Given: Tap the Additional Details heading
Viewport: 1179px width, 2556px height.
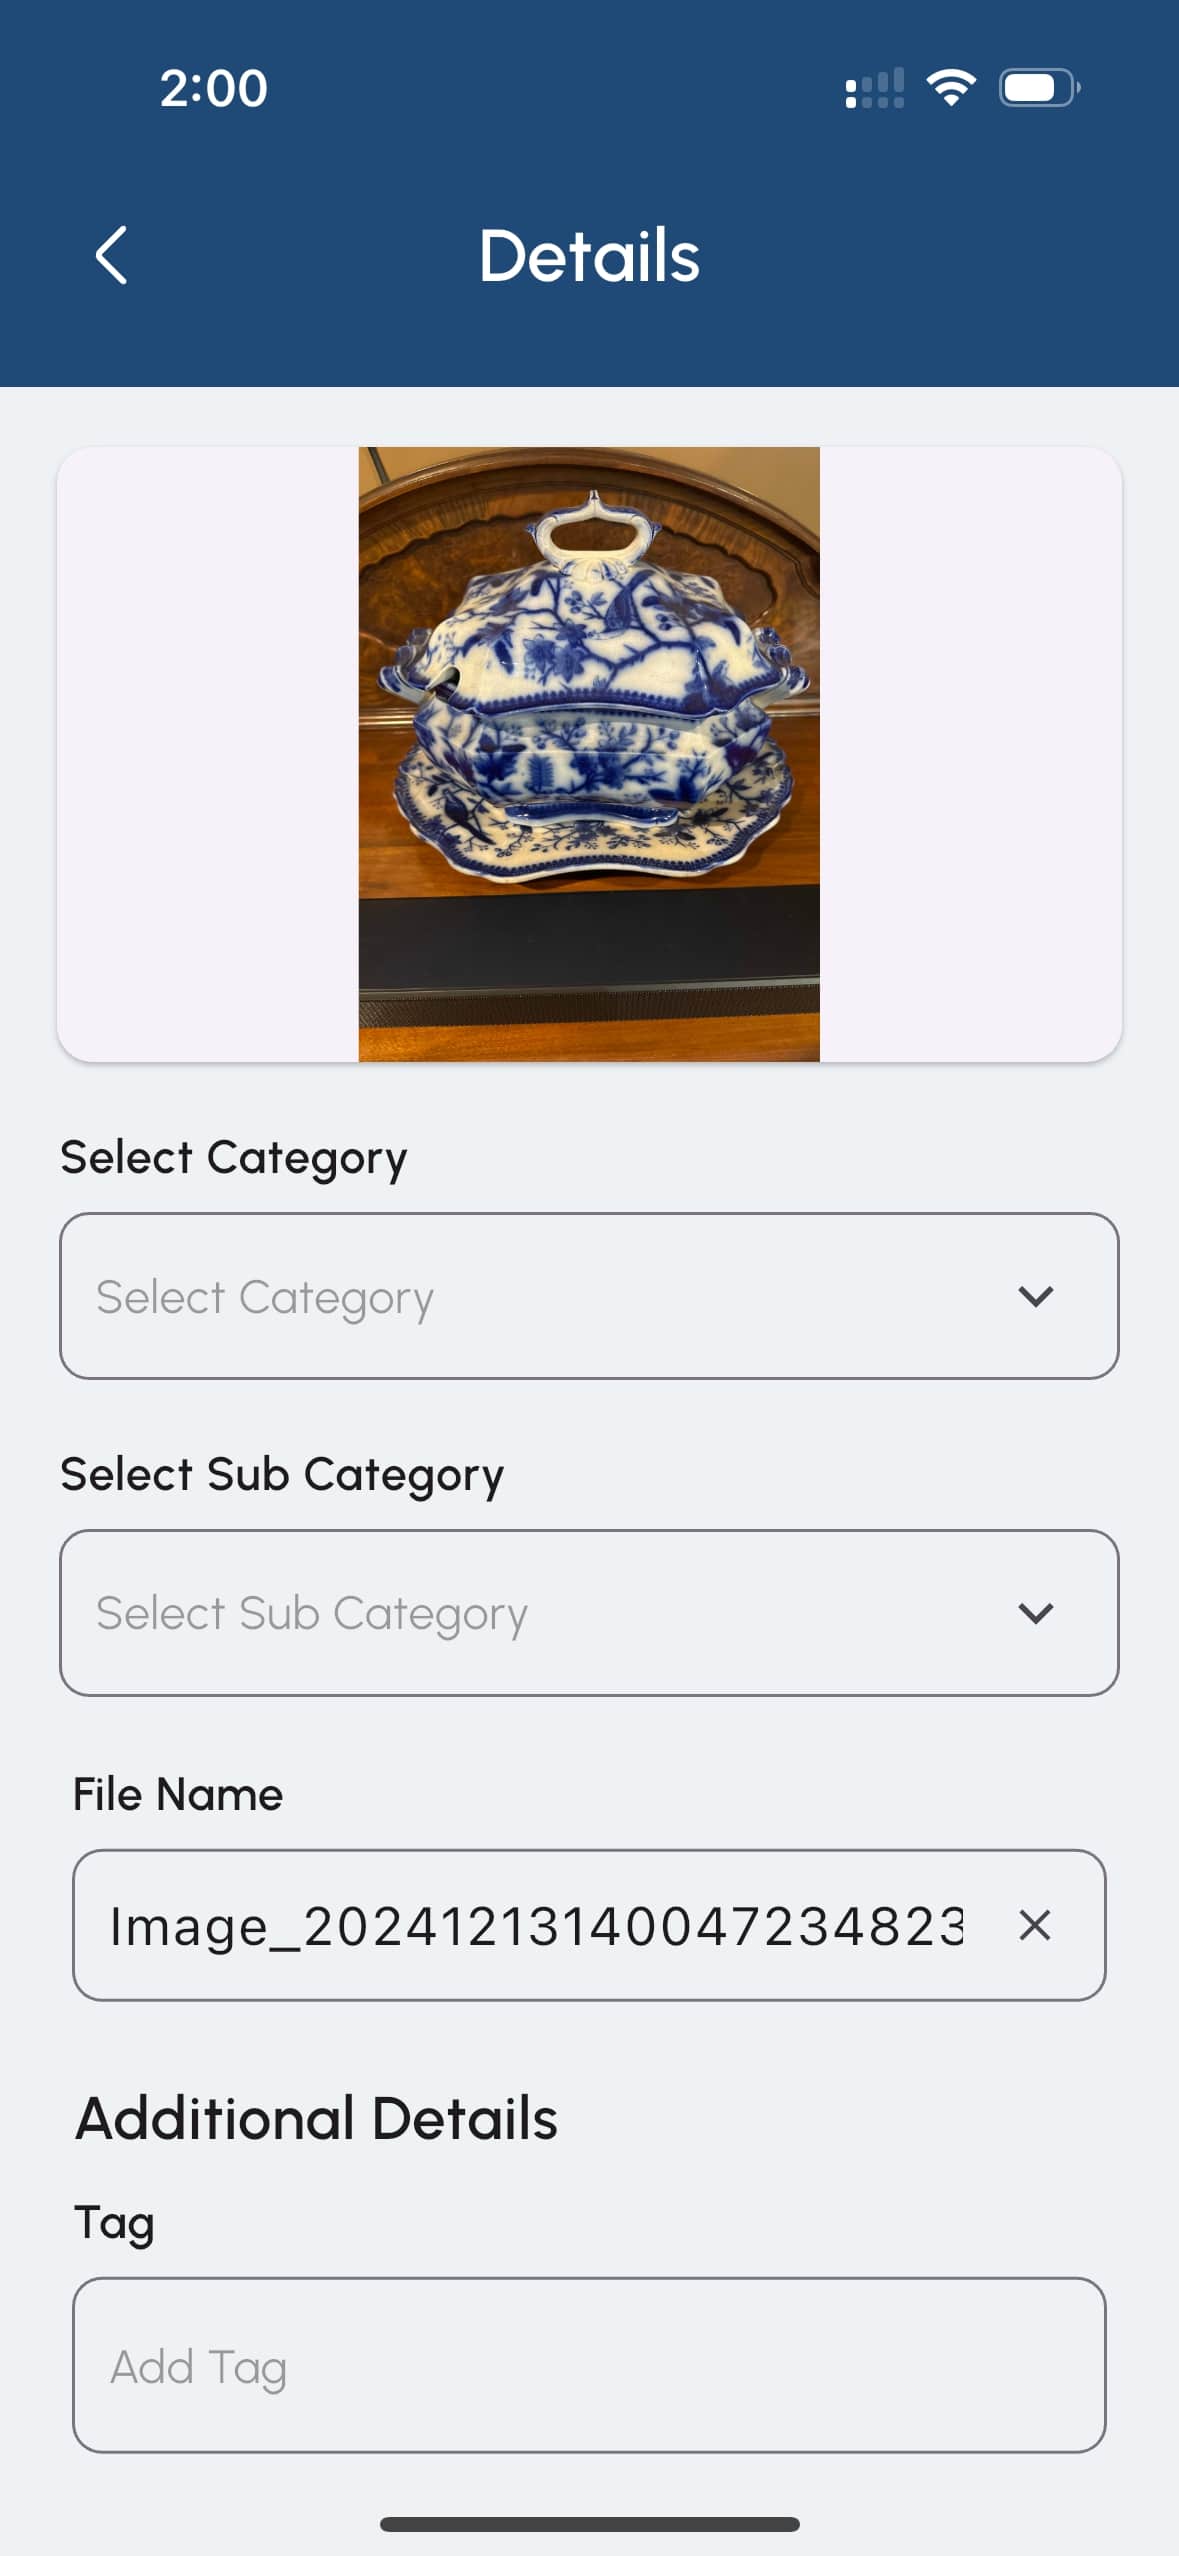Looking at the screenshot, I should click(316, 2118).
